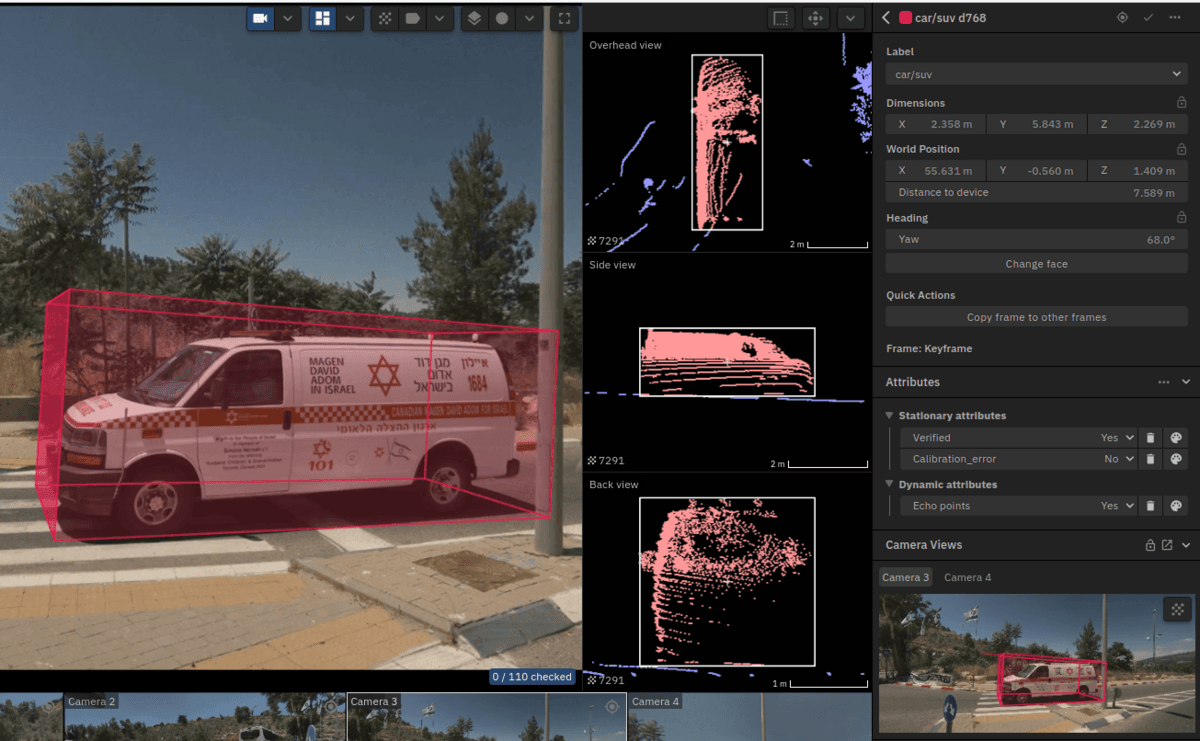Go back using the left chevron
Image resolution: width=1200 pixels, height=741 pixels.
tap(886, 17)
